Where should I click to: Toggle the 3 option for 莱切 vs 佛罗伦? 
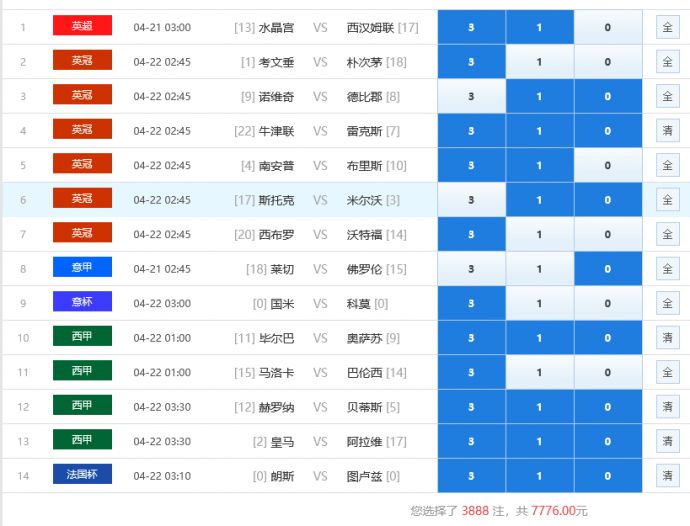click(471, 269)
